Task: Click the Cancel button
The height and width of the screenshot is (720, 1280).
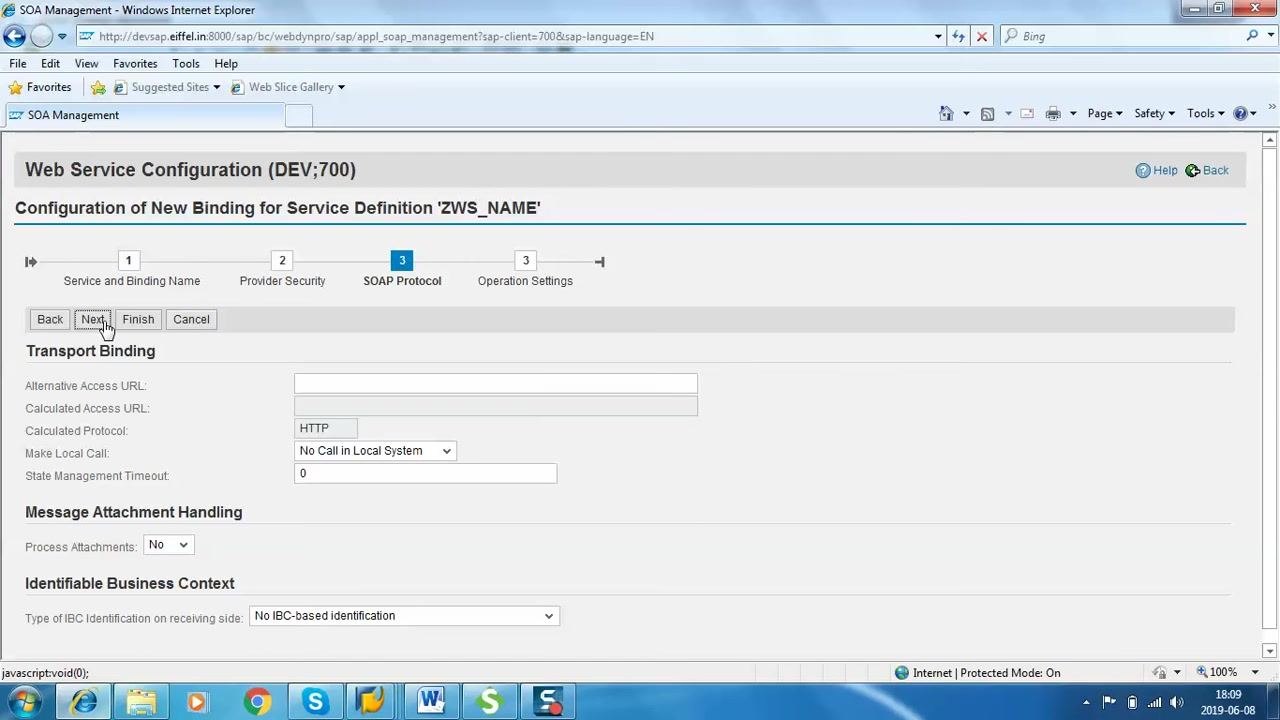Action: (x=191, y=319)
